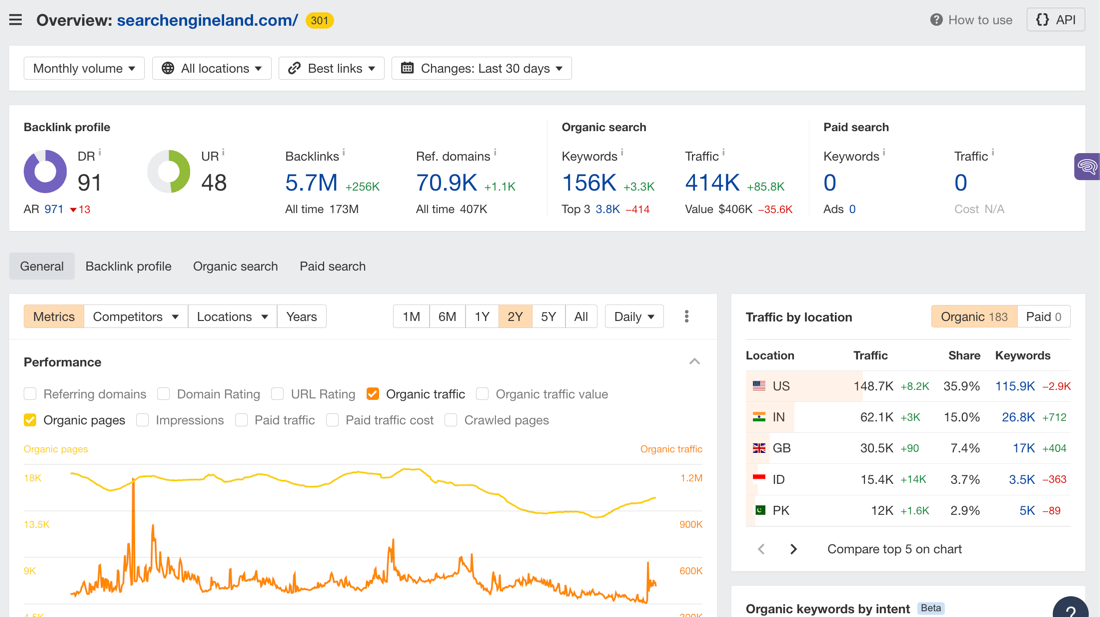Switch to the Backlink profile tab
Screen dimensions: 1100x617
[x=128, y=266]
